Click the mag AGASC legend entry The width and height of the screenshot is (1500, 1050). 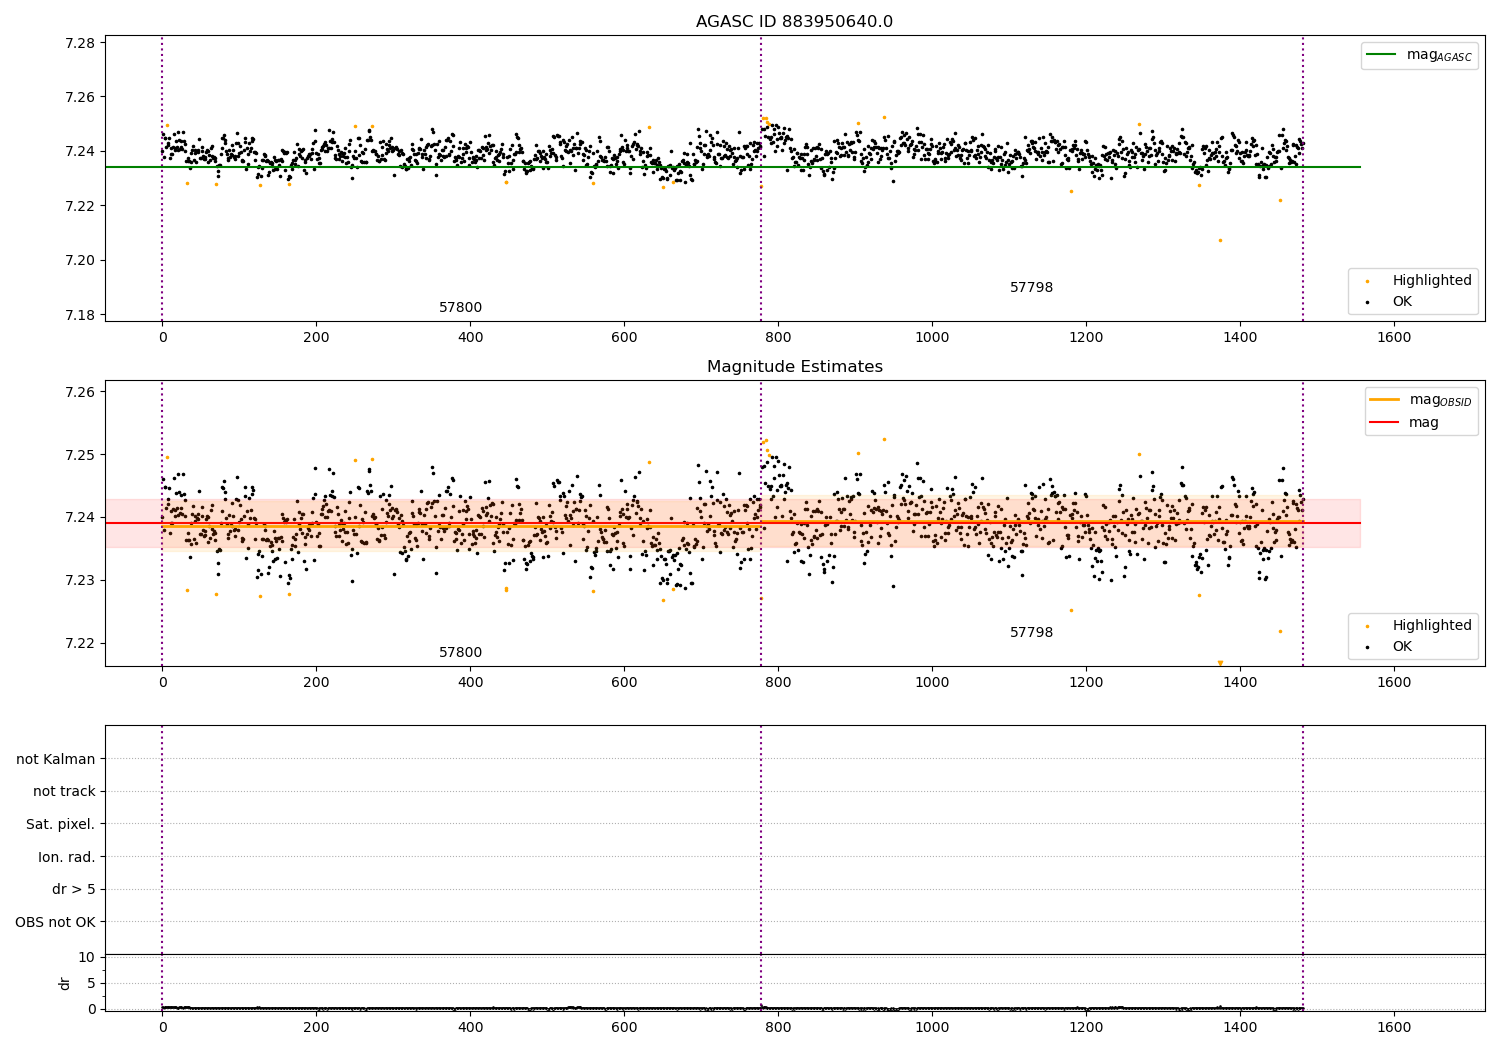(x=1419, y=56)
